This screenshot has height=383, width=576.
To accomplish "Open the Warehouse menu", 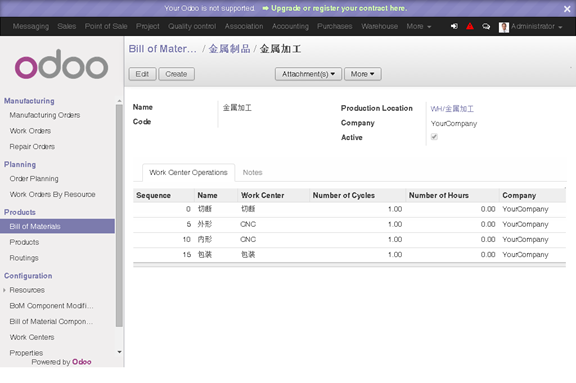I will click(x=379, y=26).
